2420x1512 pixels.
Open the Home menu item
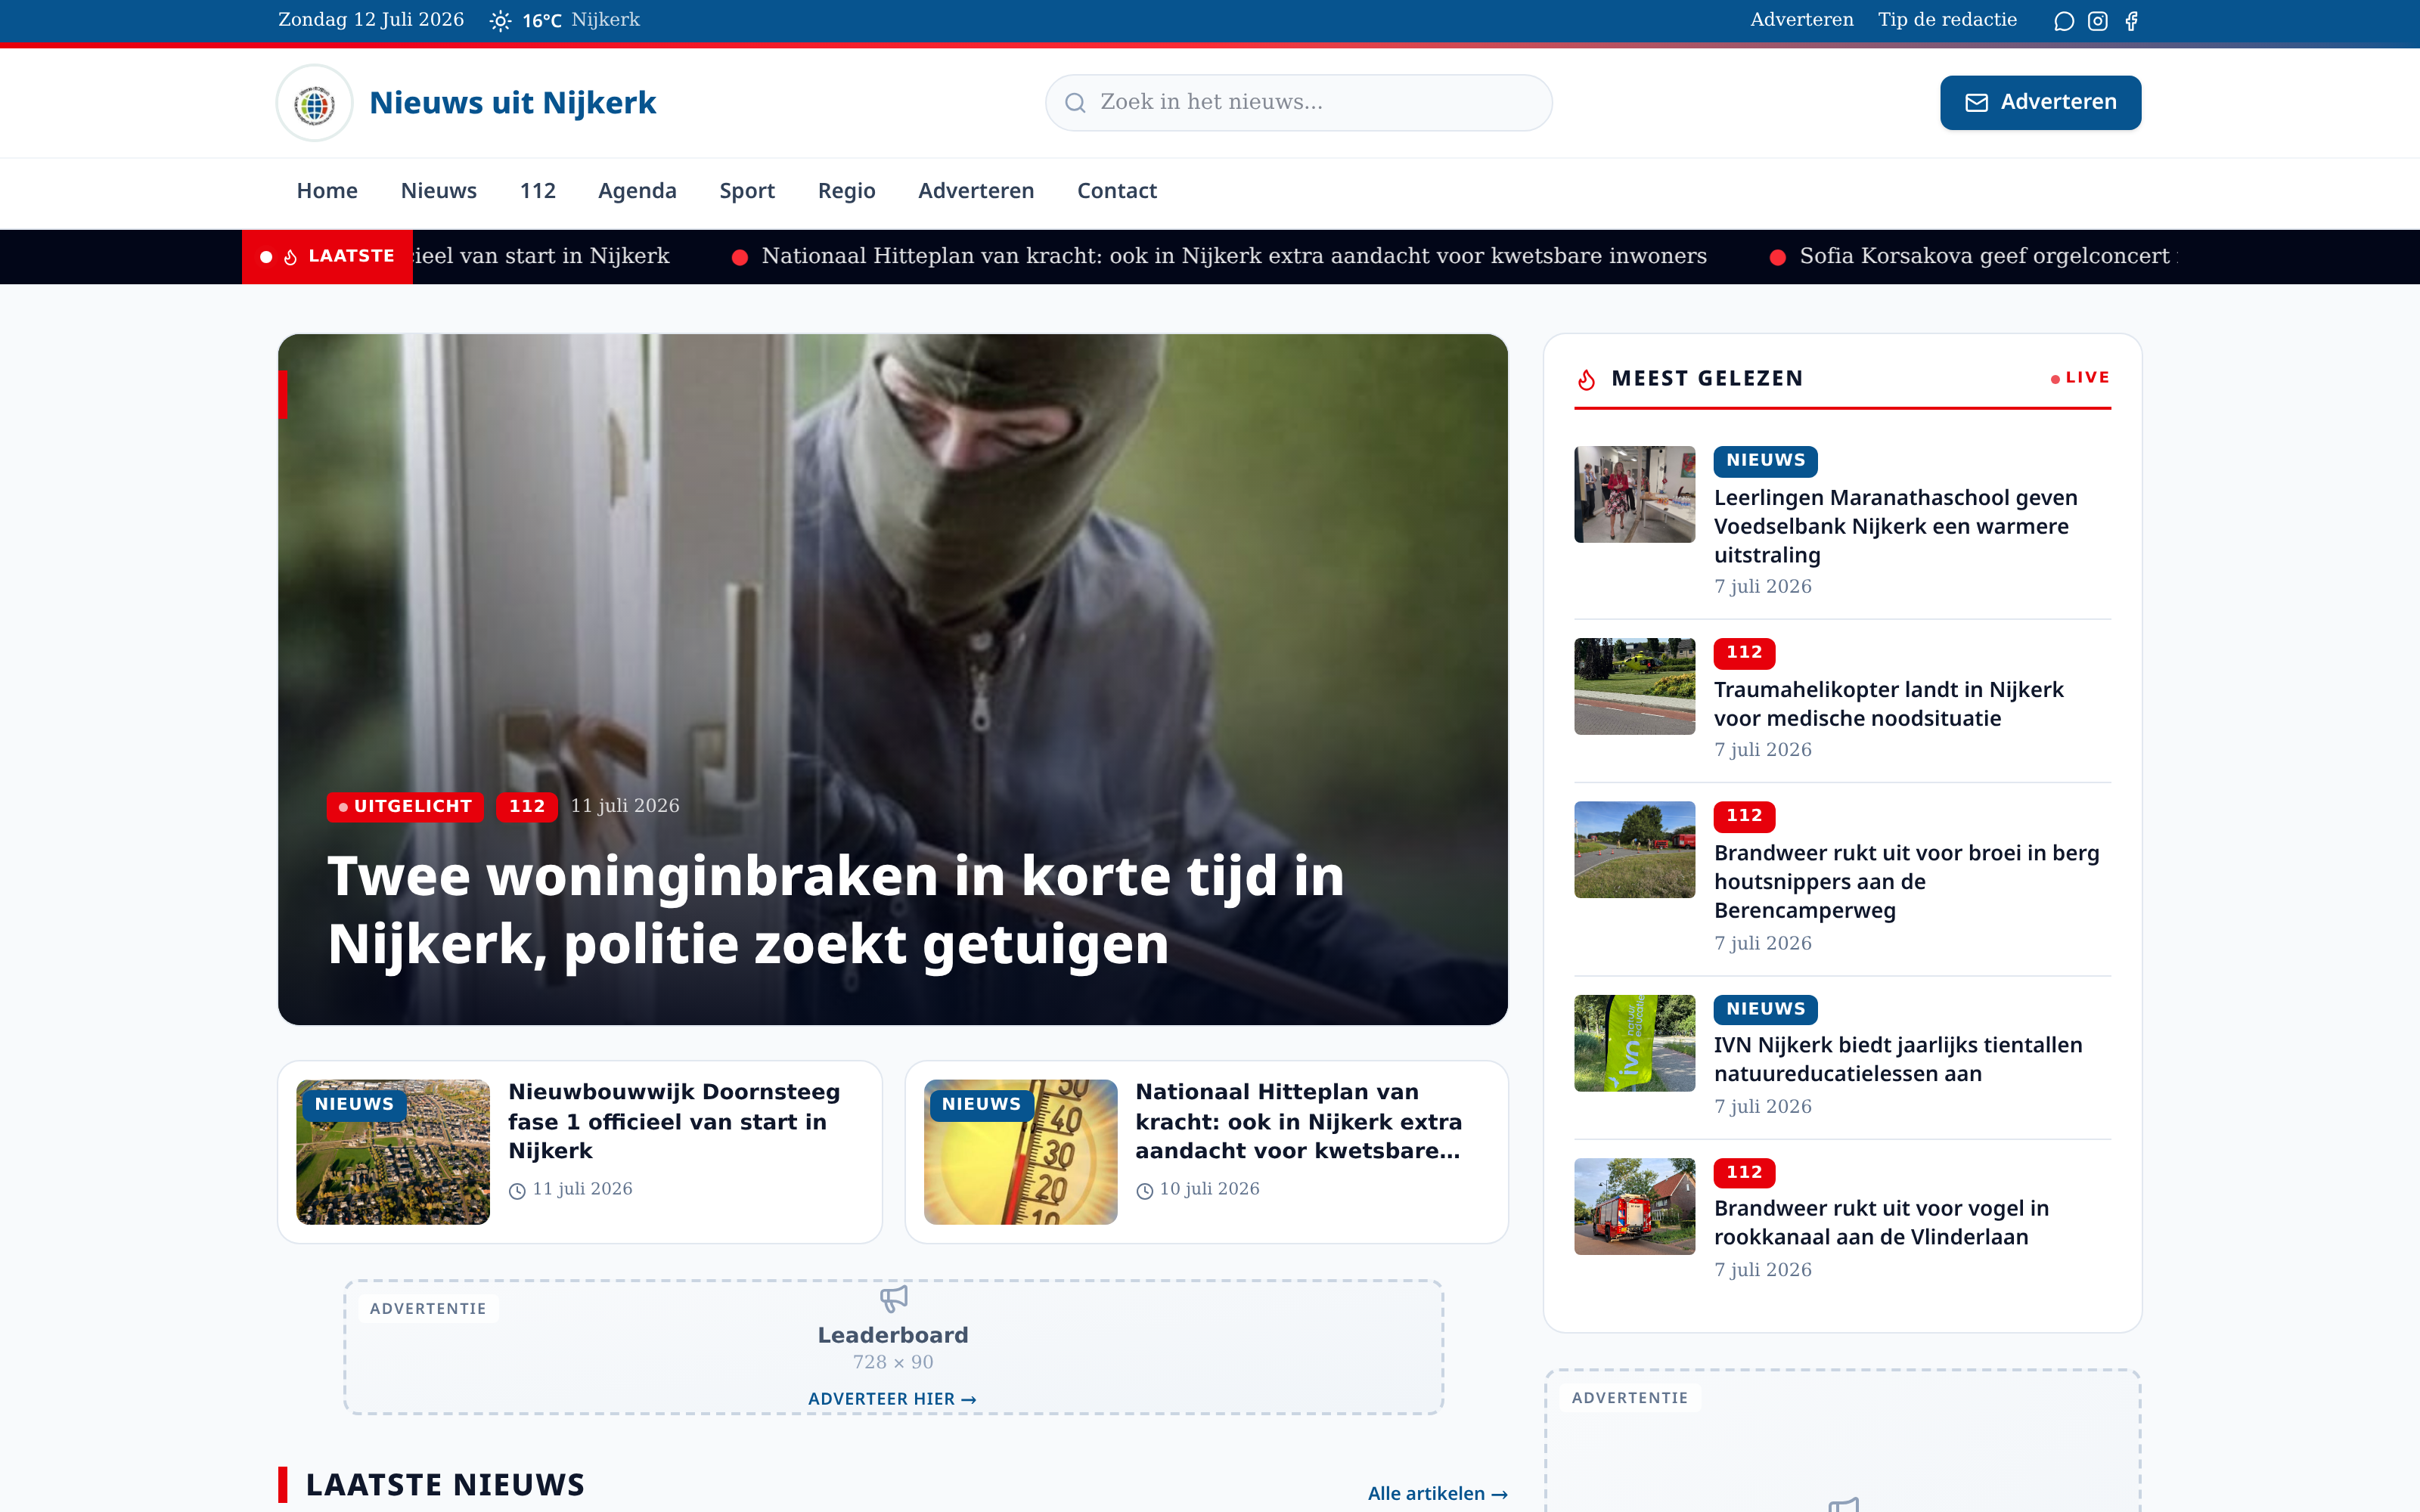tap(327, 191)
